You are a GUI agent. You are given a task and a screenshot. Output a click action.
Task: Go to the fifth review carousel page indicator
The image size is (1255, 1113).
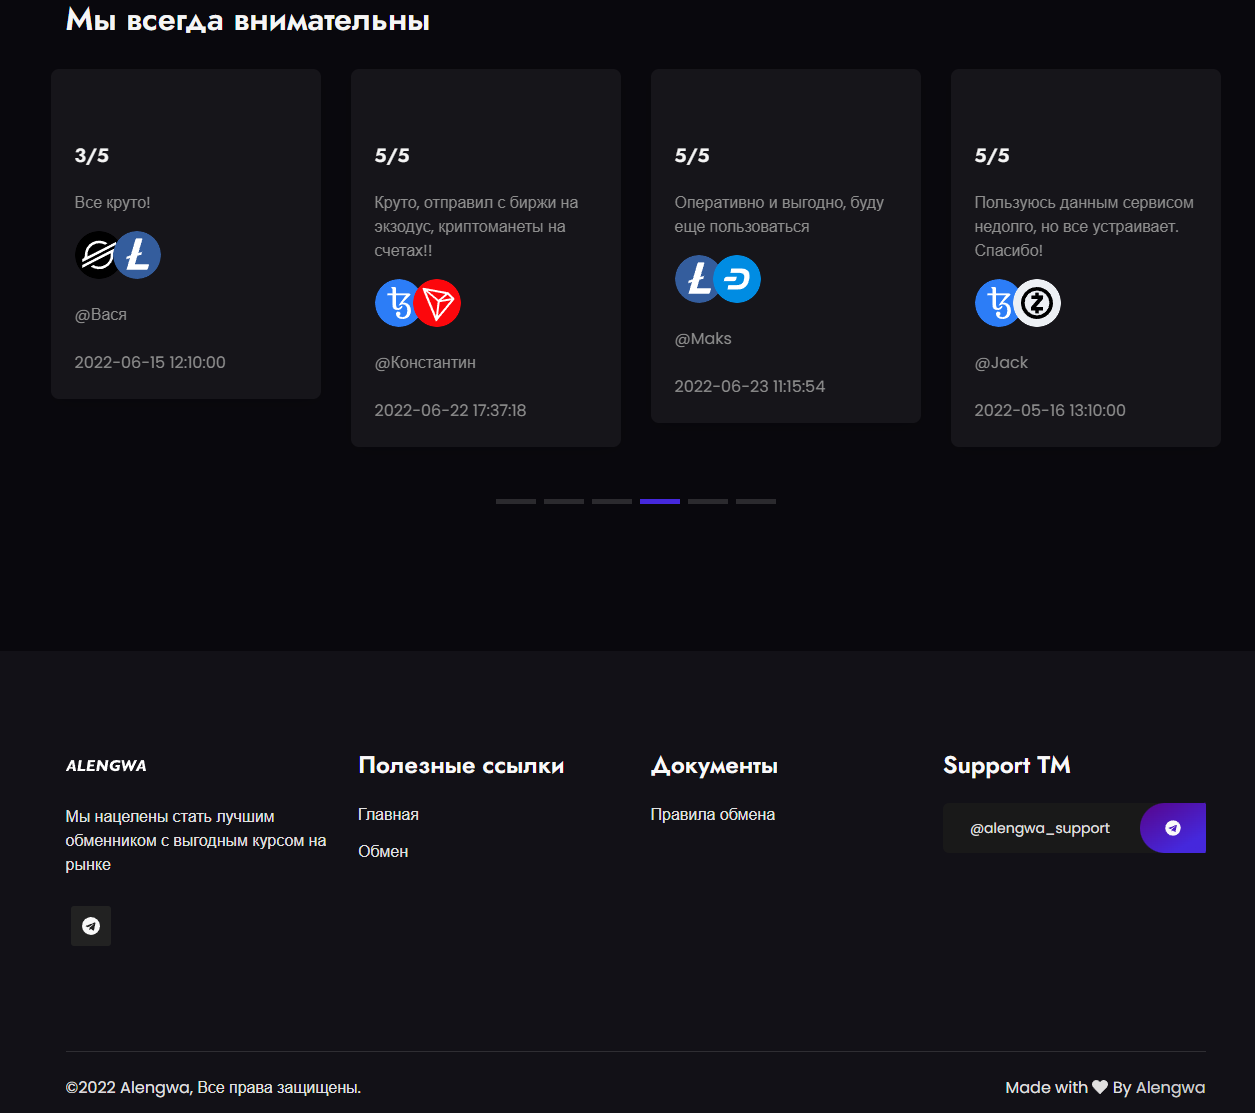pos(708,501)
